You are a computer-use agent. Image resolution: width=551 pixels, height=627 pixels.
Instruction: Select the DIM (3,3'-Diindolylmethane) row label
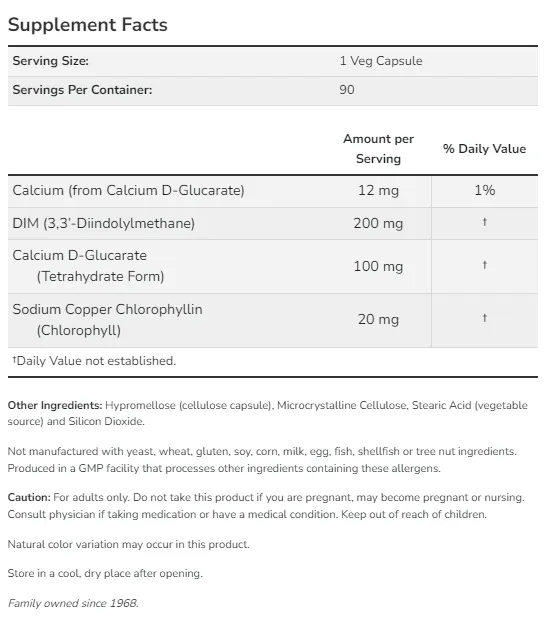pyautogui.click(x=104, y=223)
